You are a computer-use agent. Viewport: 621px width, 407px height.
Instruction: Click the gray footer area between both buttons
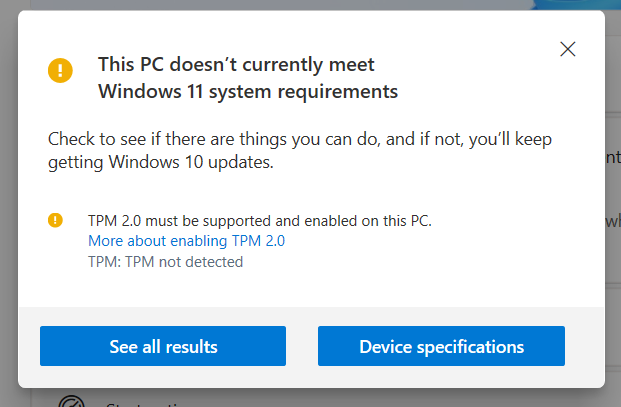[302, 346]
